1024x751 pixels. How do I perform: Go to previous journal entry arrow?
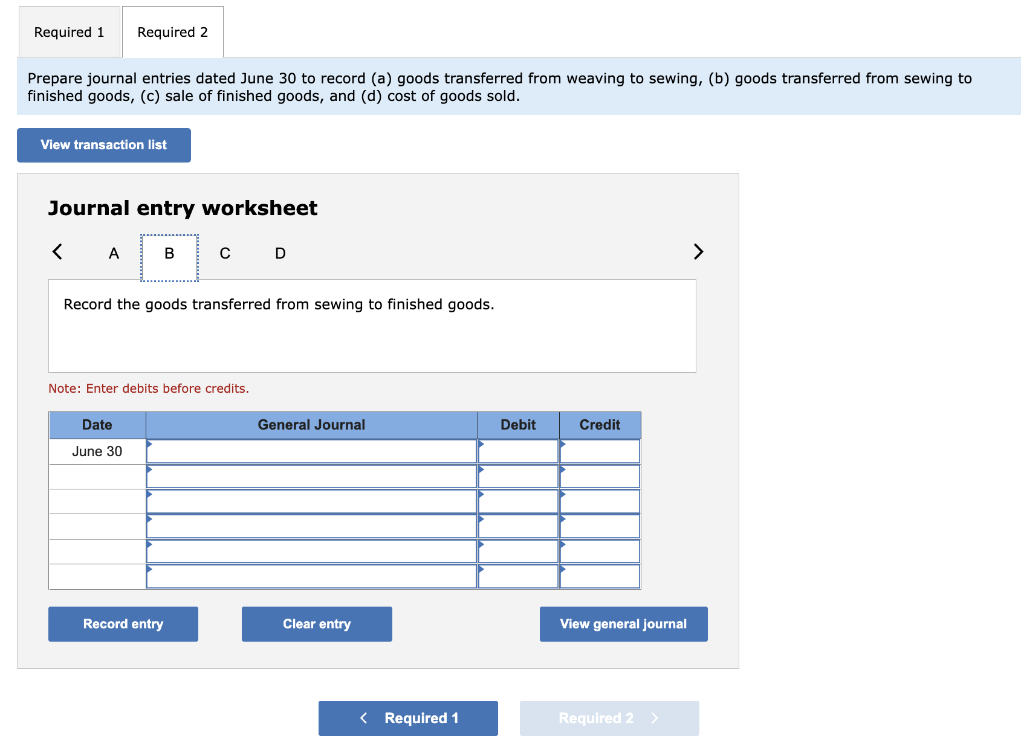coord(57,252)
